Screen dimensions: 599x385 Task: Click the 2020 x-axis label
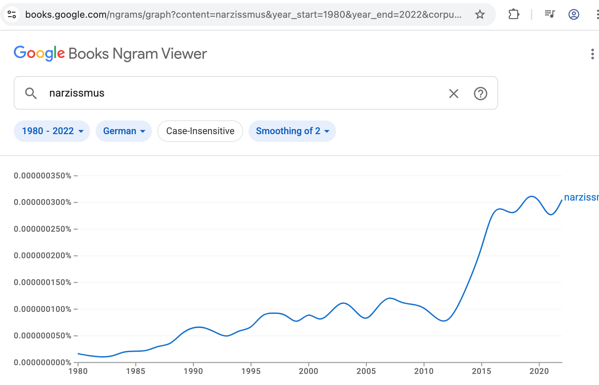coord(539,371)
